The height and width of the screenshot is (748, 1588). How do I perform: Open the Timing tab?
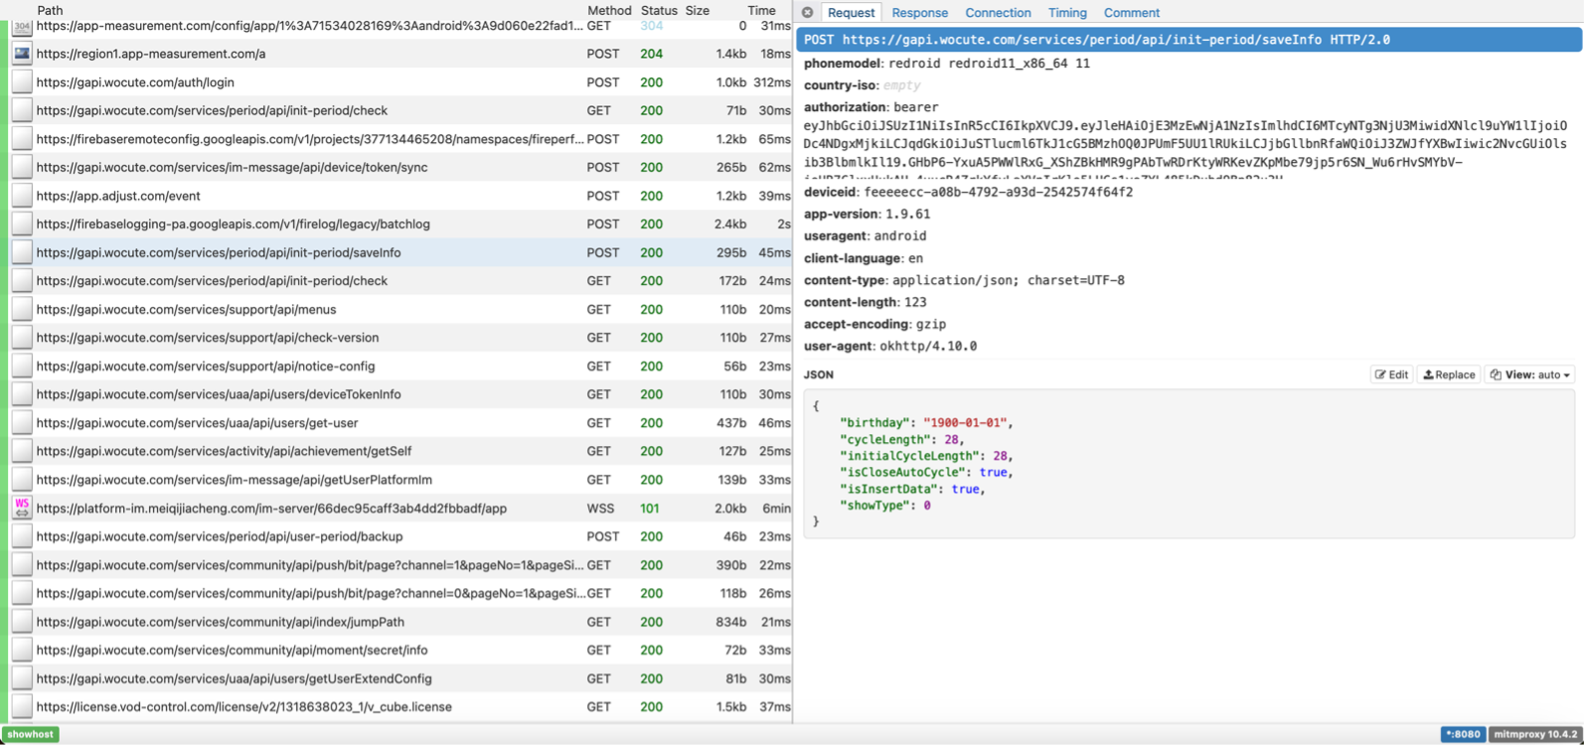[x=1067, y=13]
